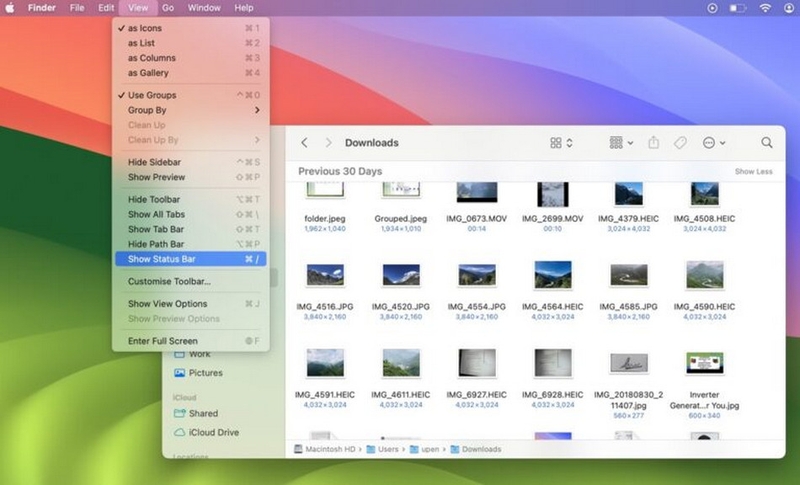The image size is (800, 485).
Task: Toggle Use Groups option
Action: pos(191,95)
